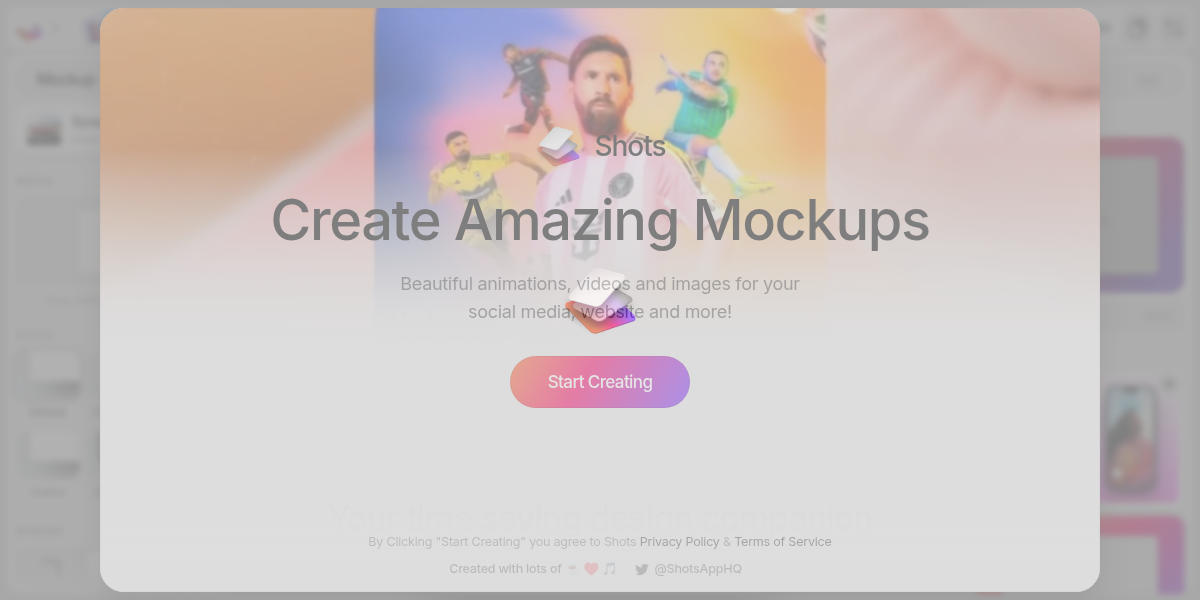Screen dimensions: 1200x600
Task: Click the Shots layered logo icon
Action: [x=559, y=146]
